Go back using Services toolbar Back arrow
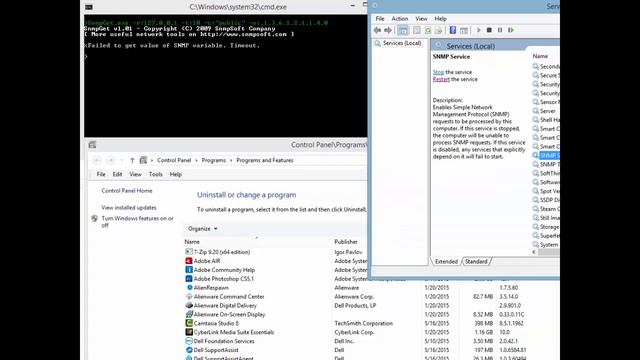 (x=377, y=30)
